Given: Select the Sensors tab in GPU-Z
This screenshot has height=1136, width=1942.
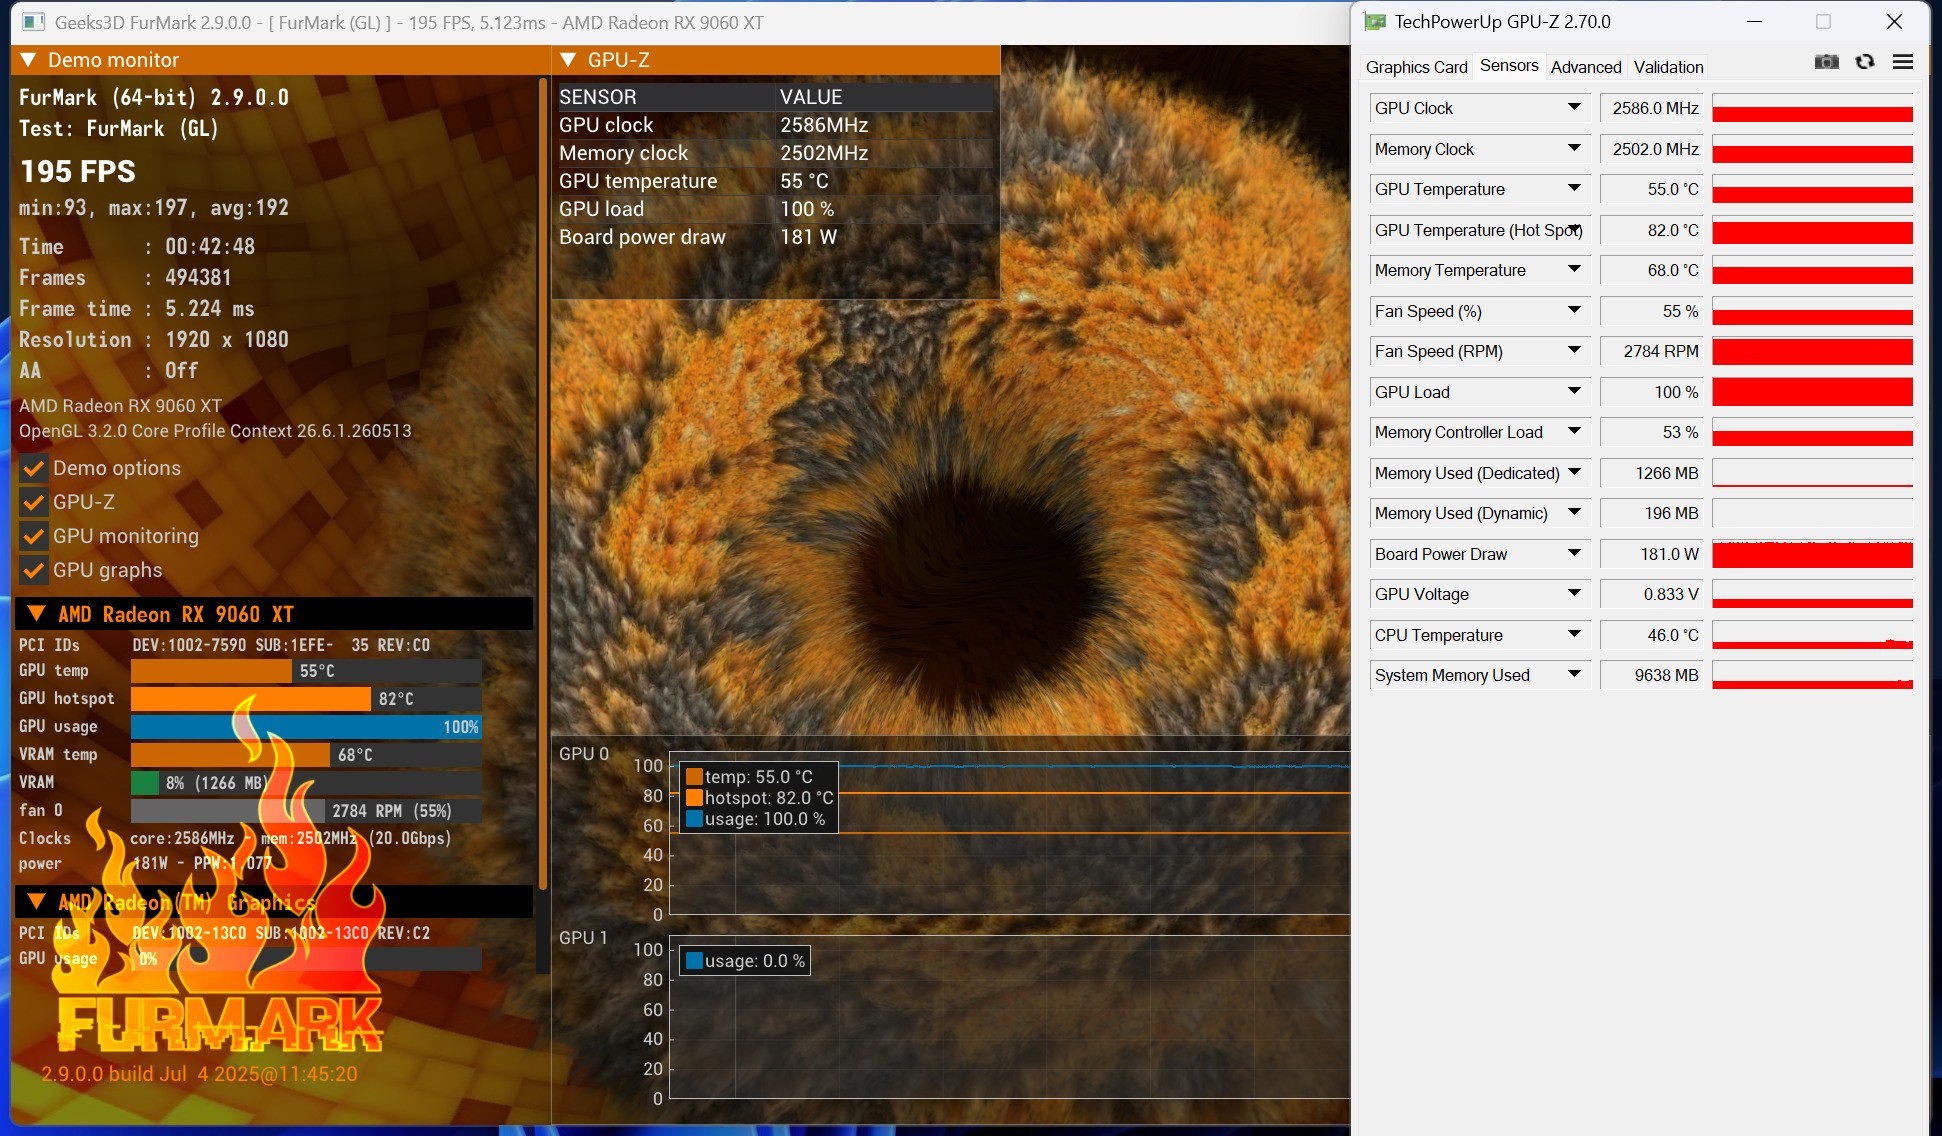Looking at the screenshot, I should point(1509,66).
